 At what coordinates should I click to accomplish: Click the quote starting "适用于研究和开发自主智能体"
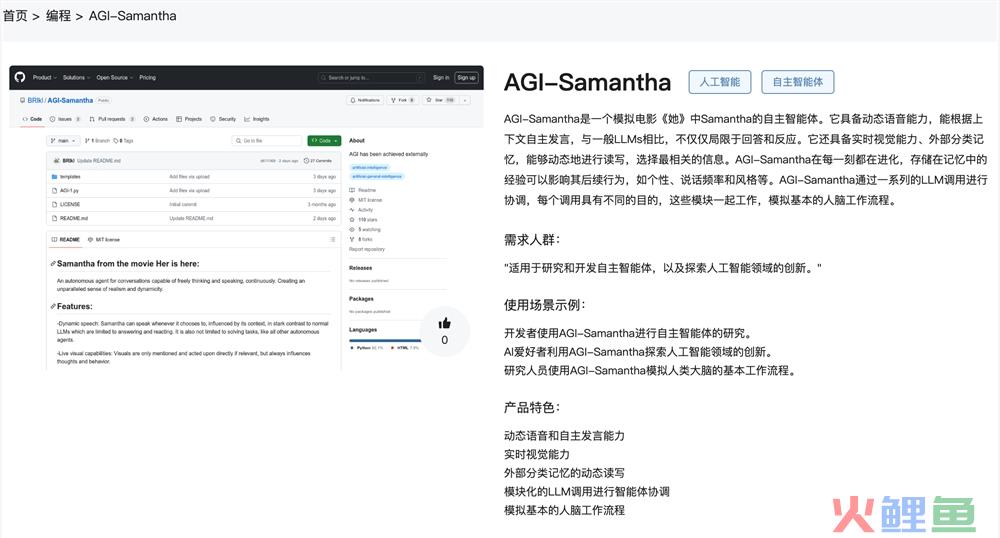[663, 268]
